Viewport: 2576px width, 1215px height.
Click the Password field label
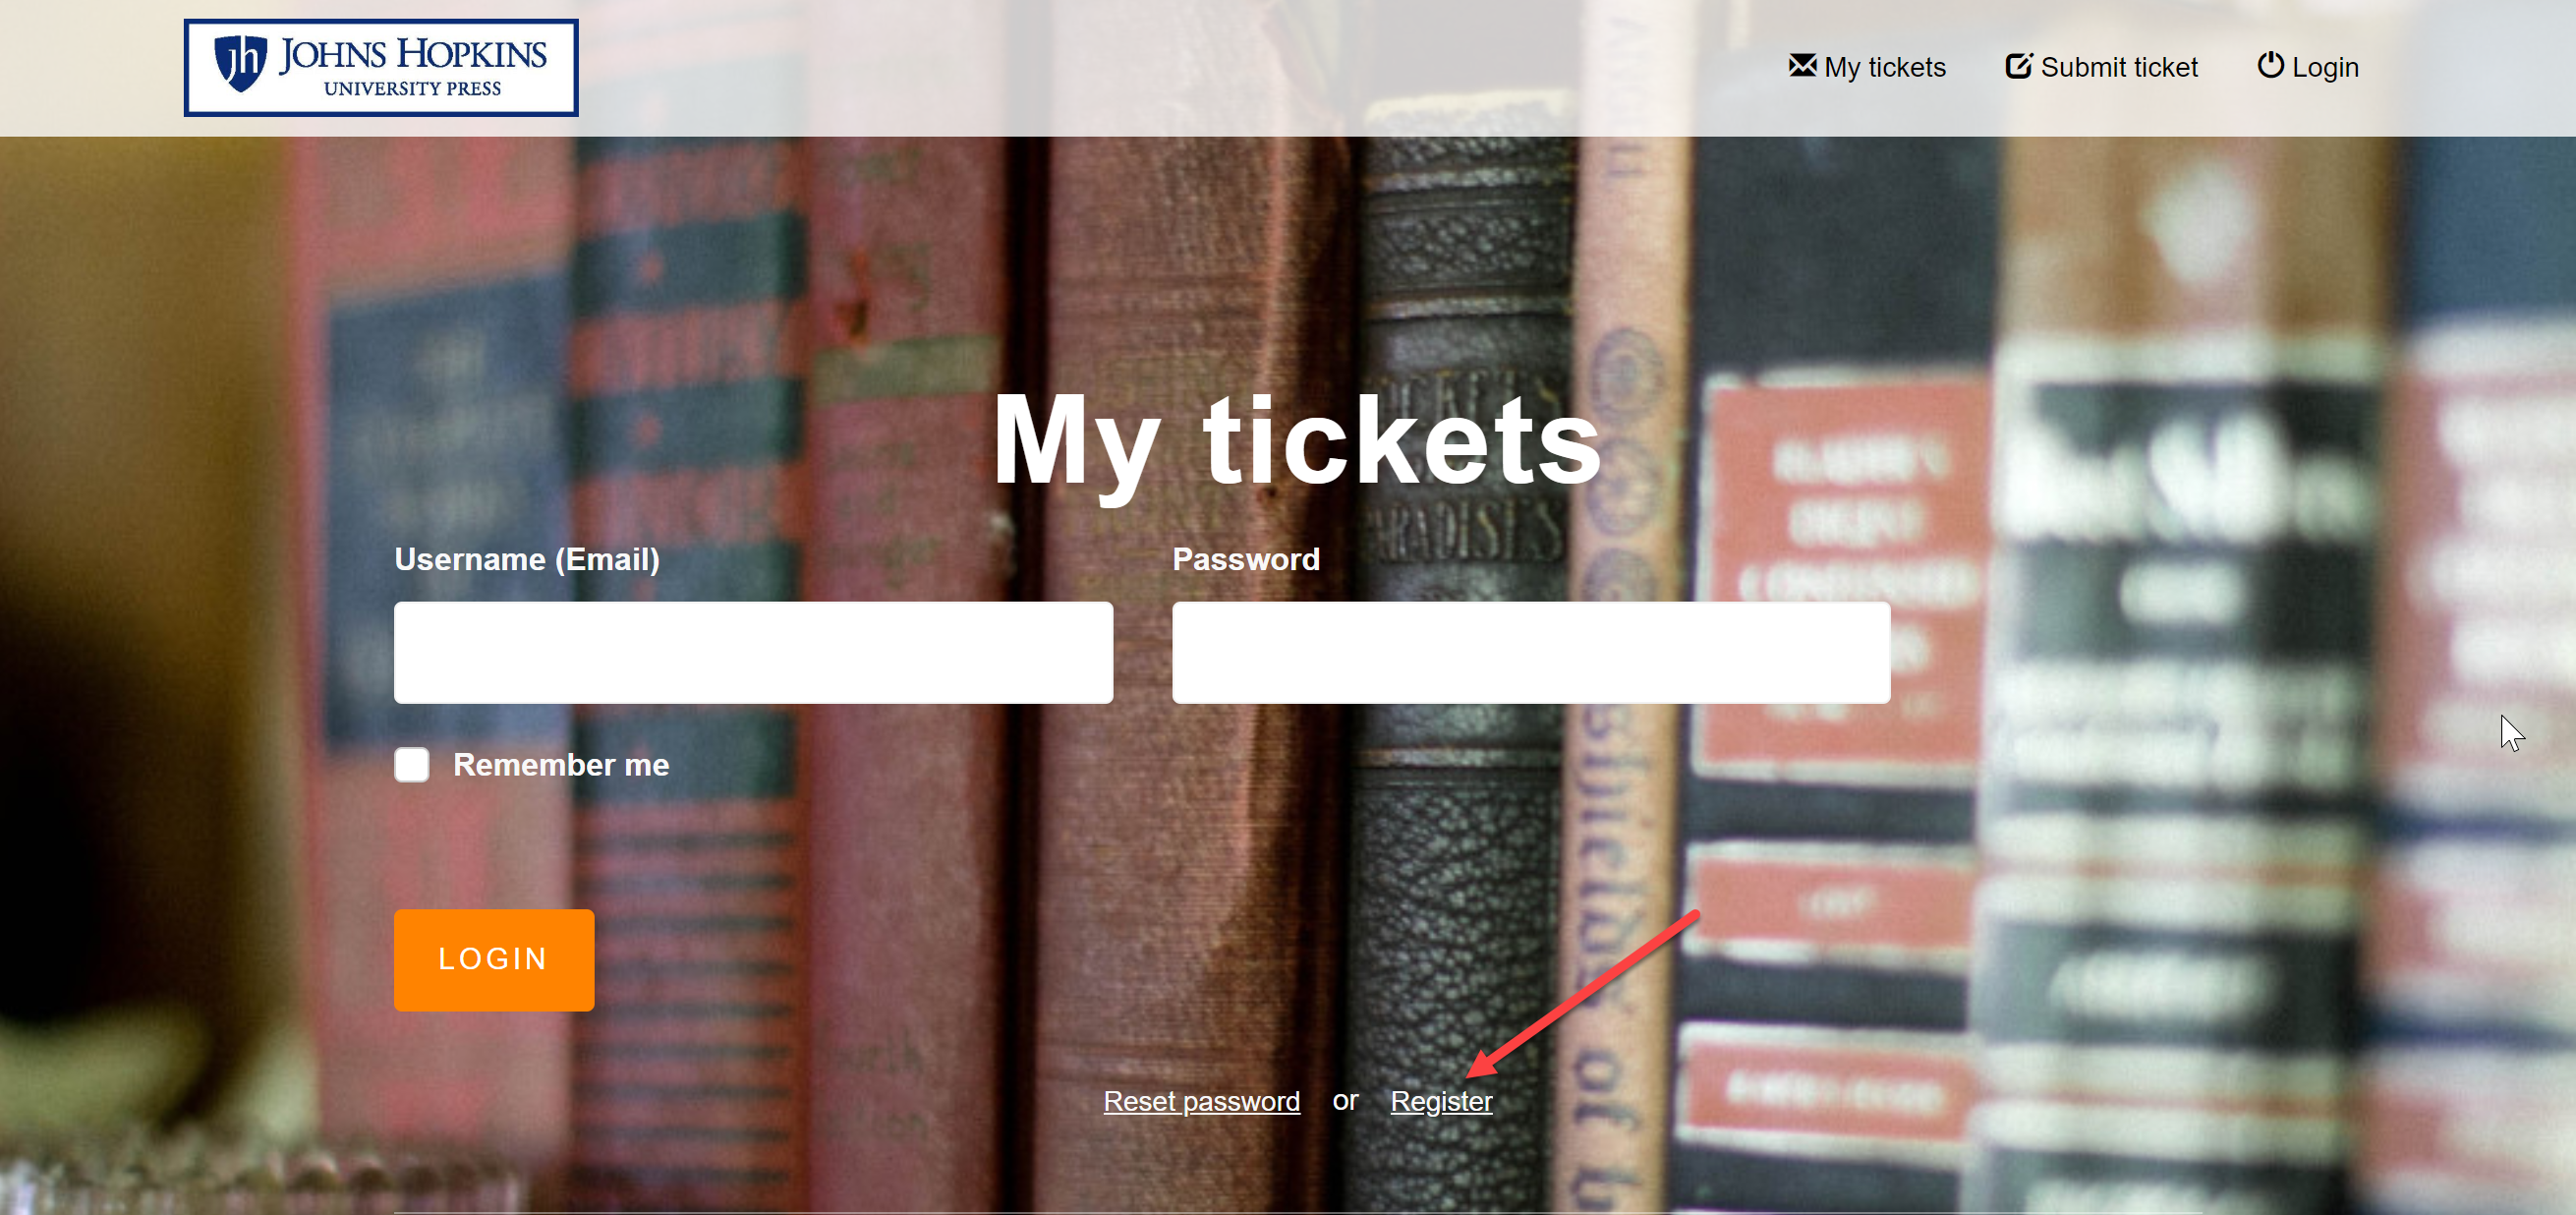click(1246, 559)
